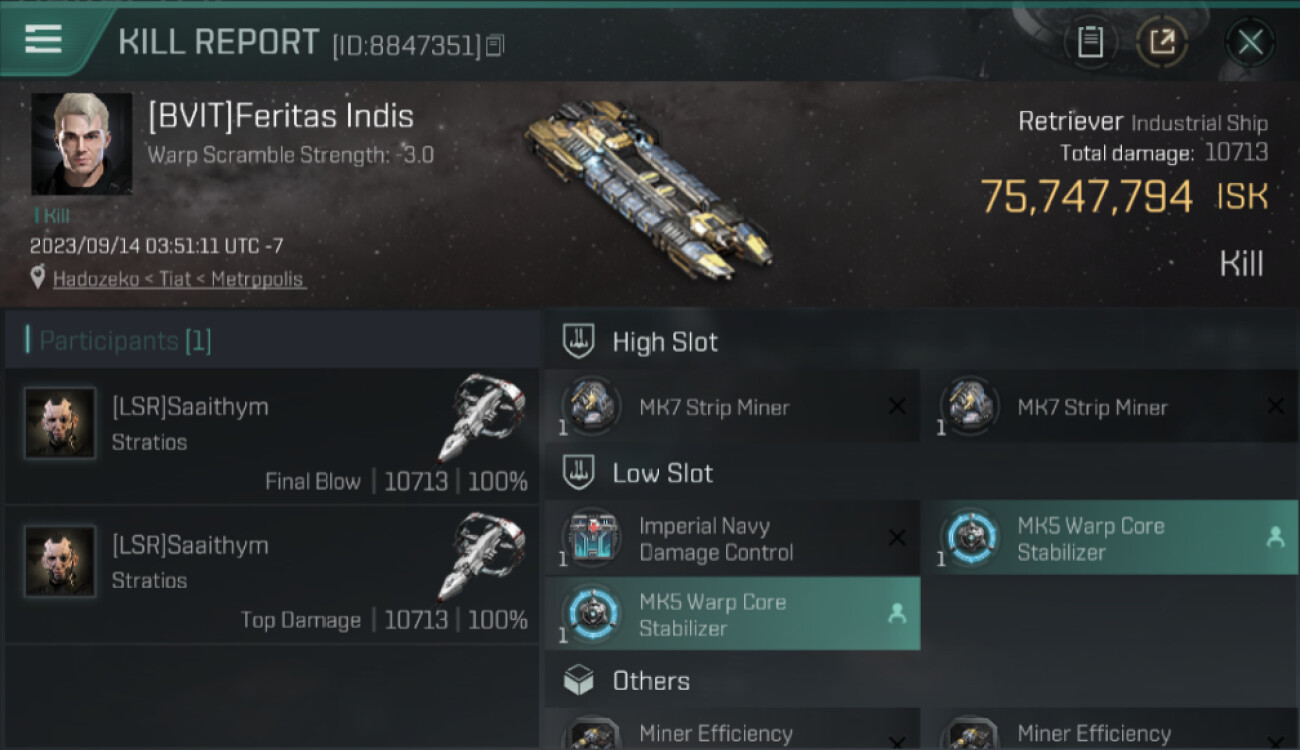Click the Stratios ship icon in Top Damage row

point(481,555)
